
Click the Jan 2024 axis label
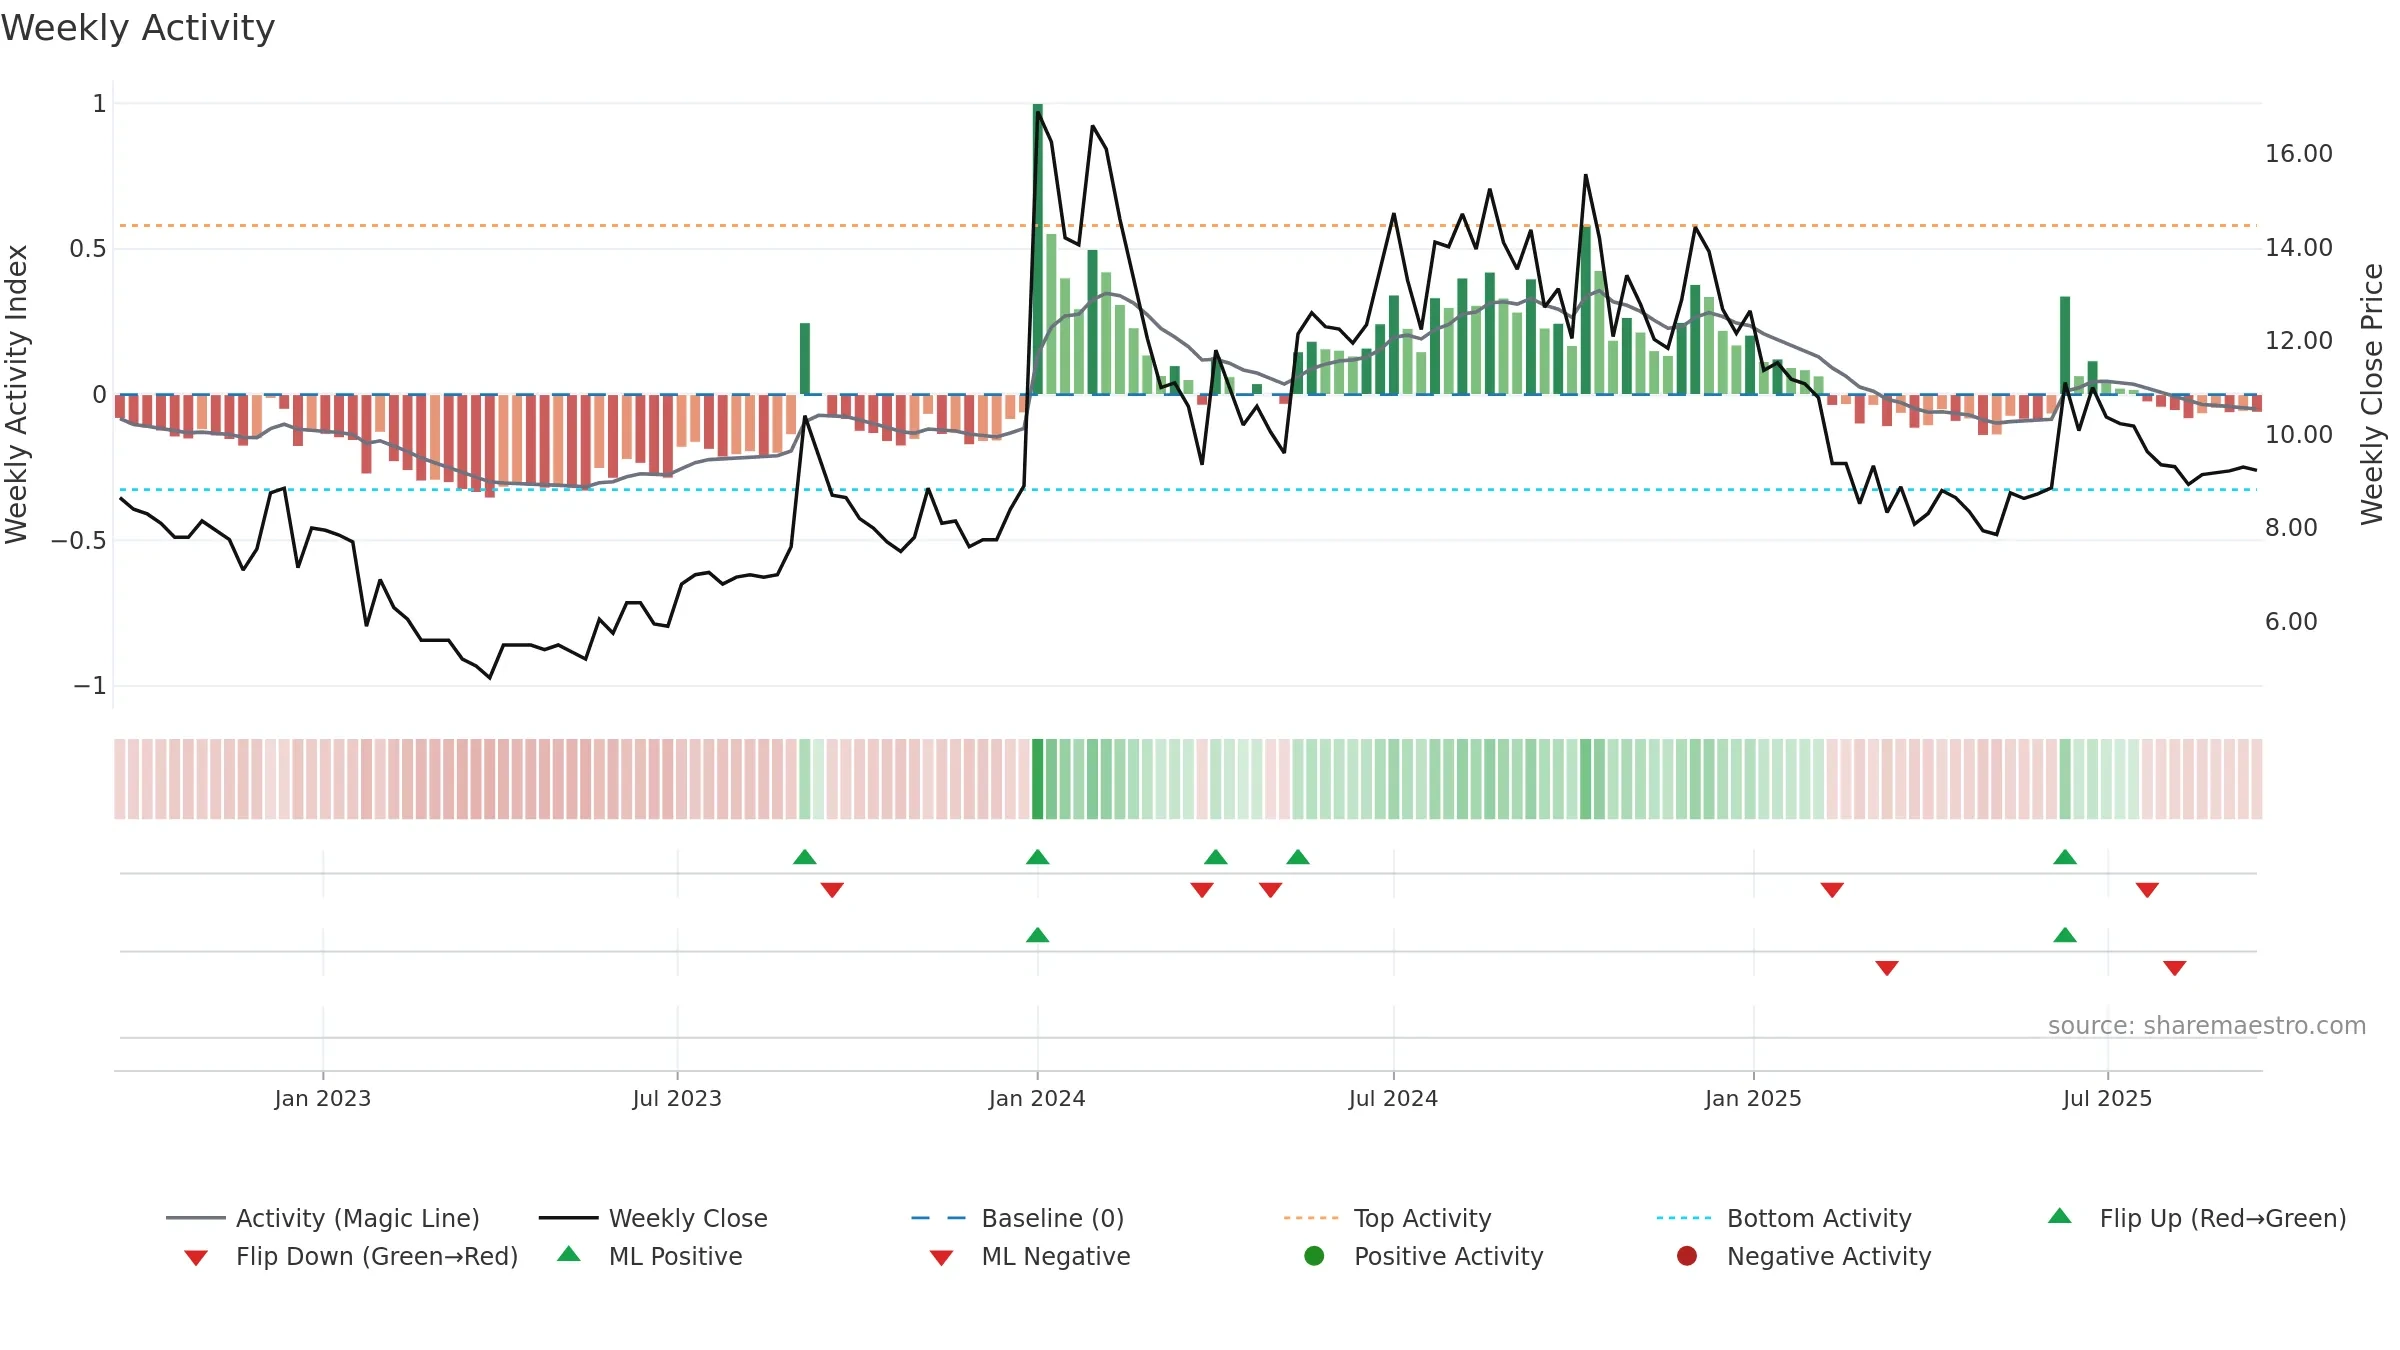pyautogui.click(x=1037, y=1098)
